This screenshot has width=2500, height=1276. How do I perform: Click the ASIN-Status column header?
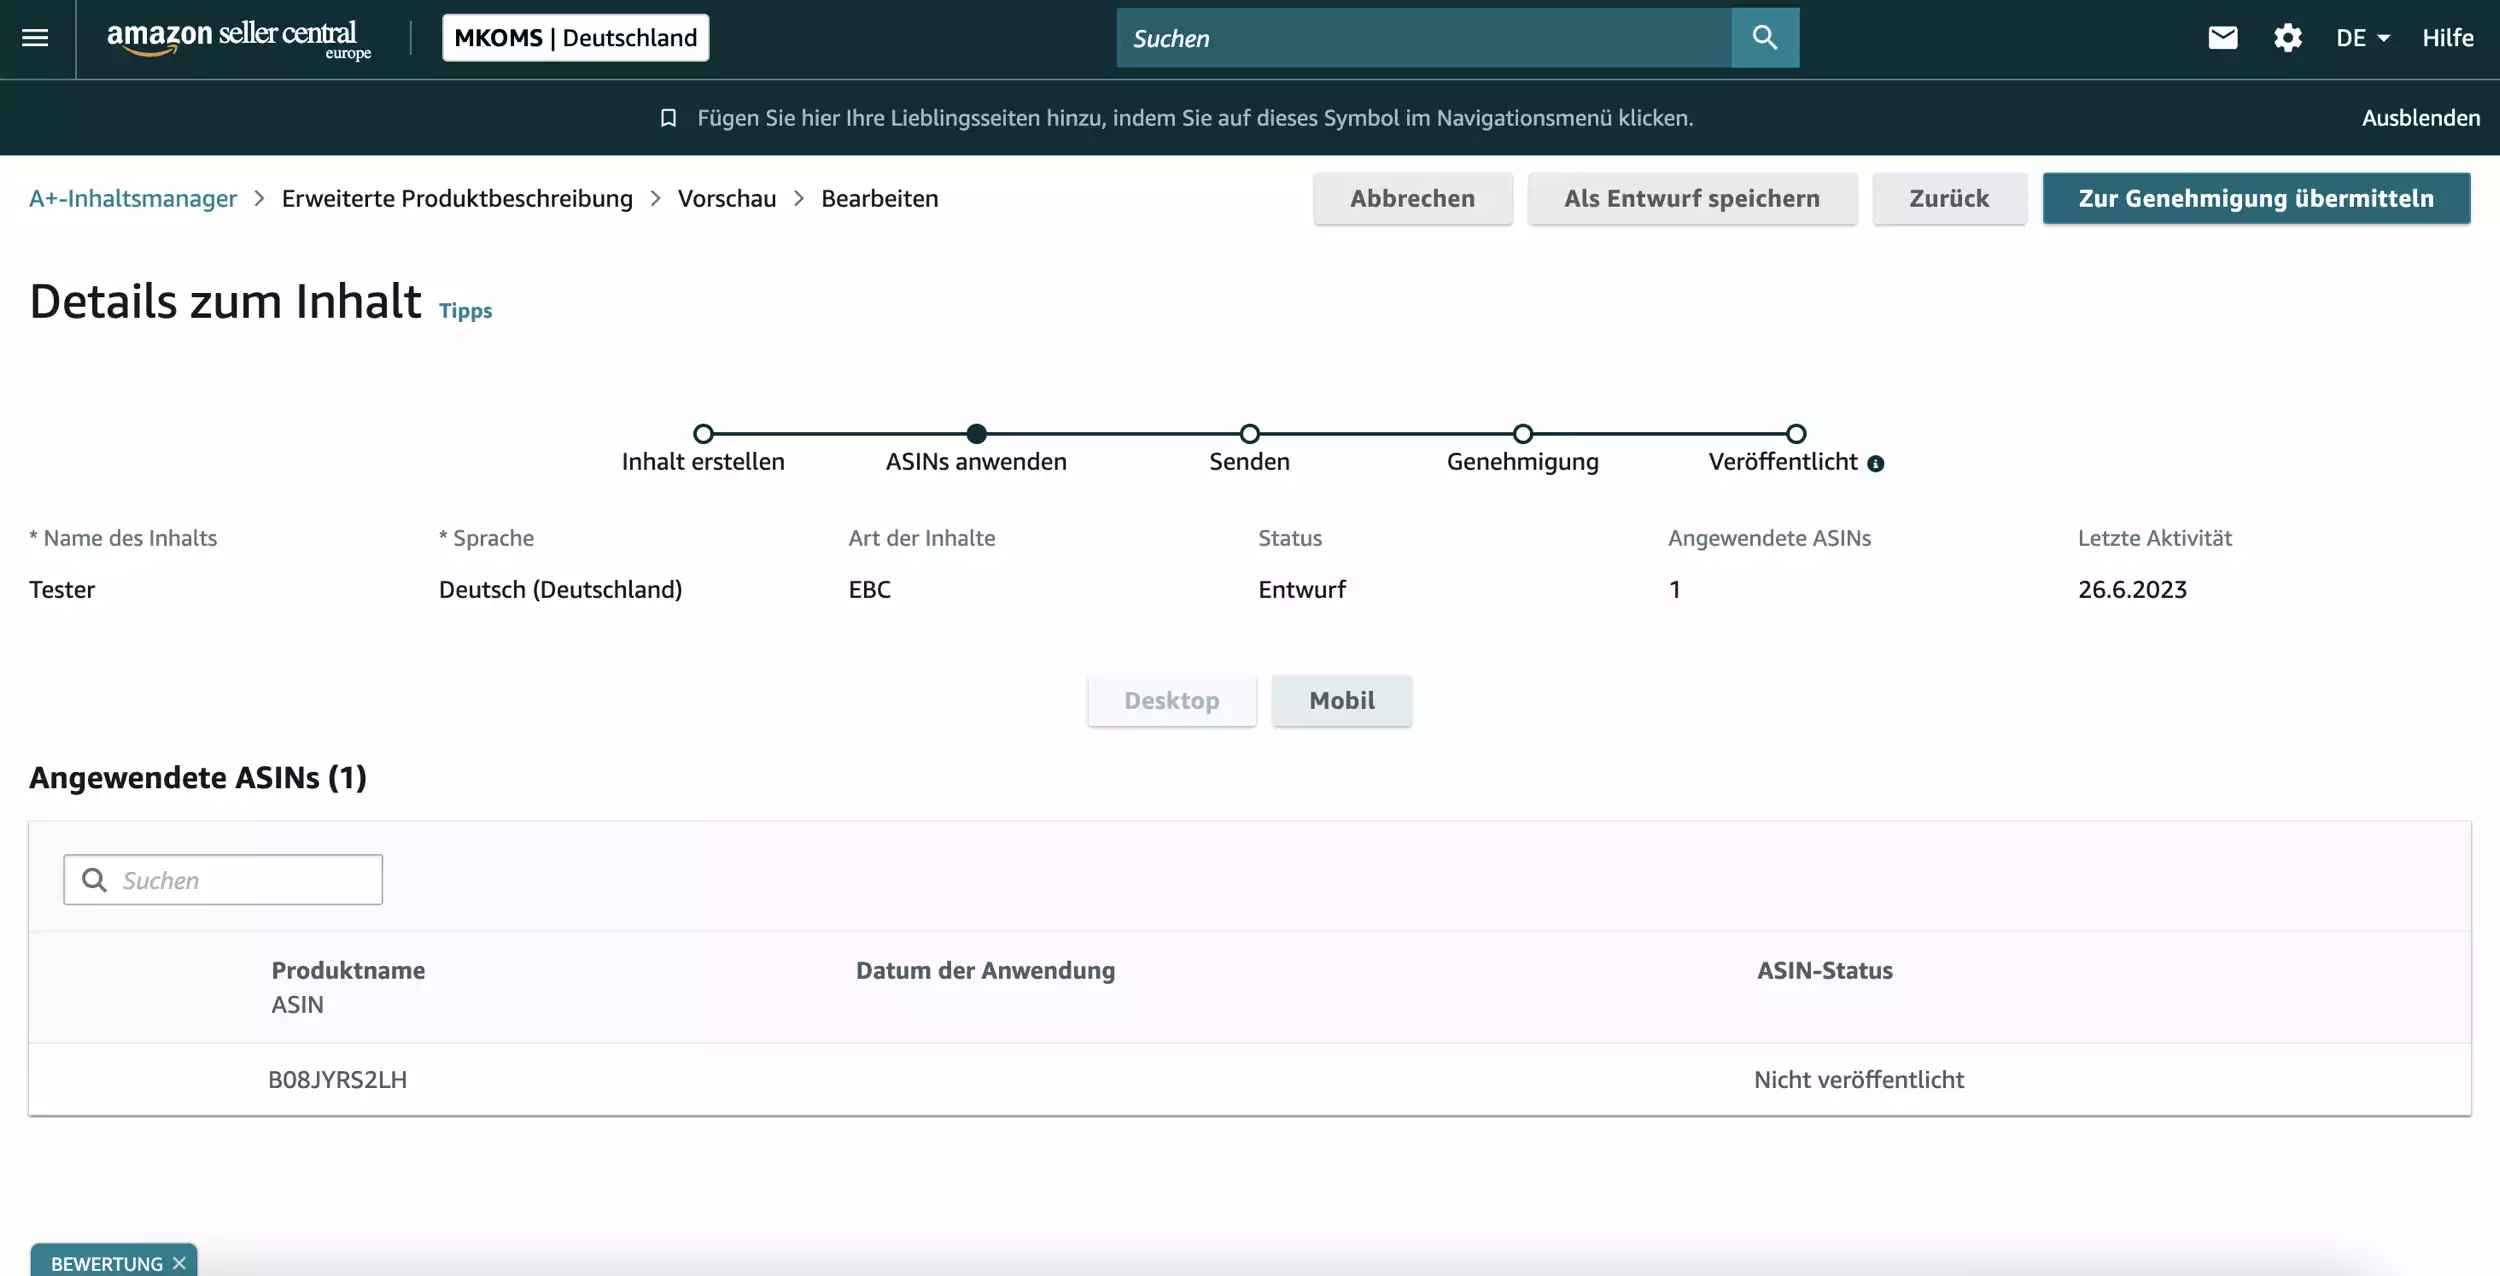(1825, 970)
